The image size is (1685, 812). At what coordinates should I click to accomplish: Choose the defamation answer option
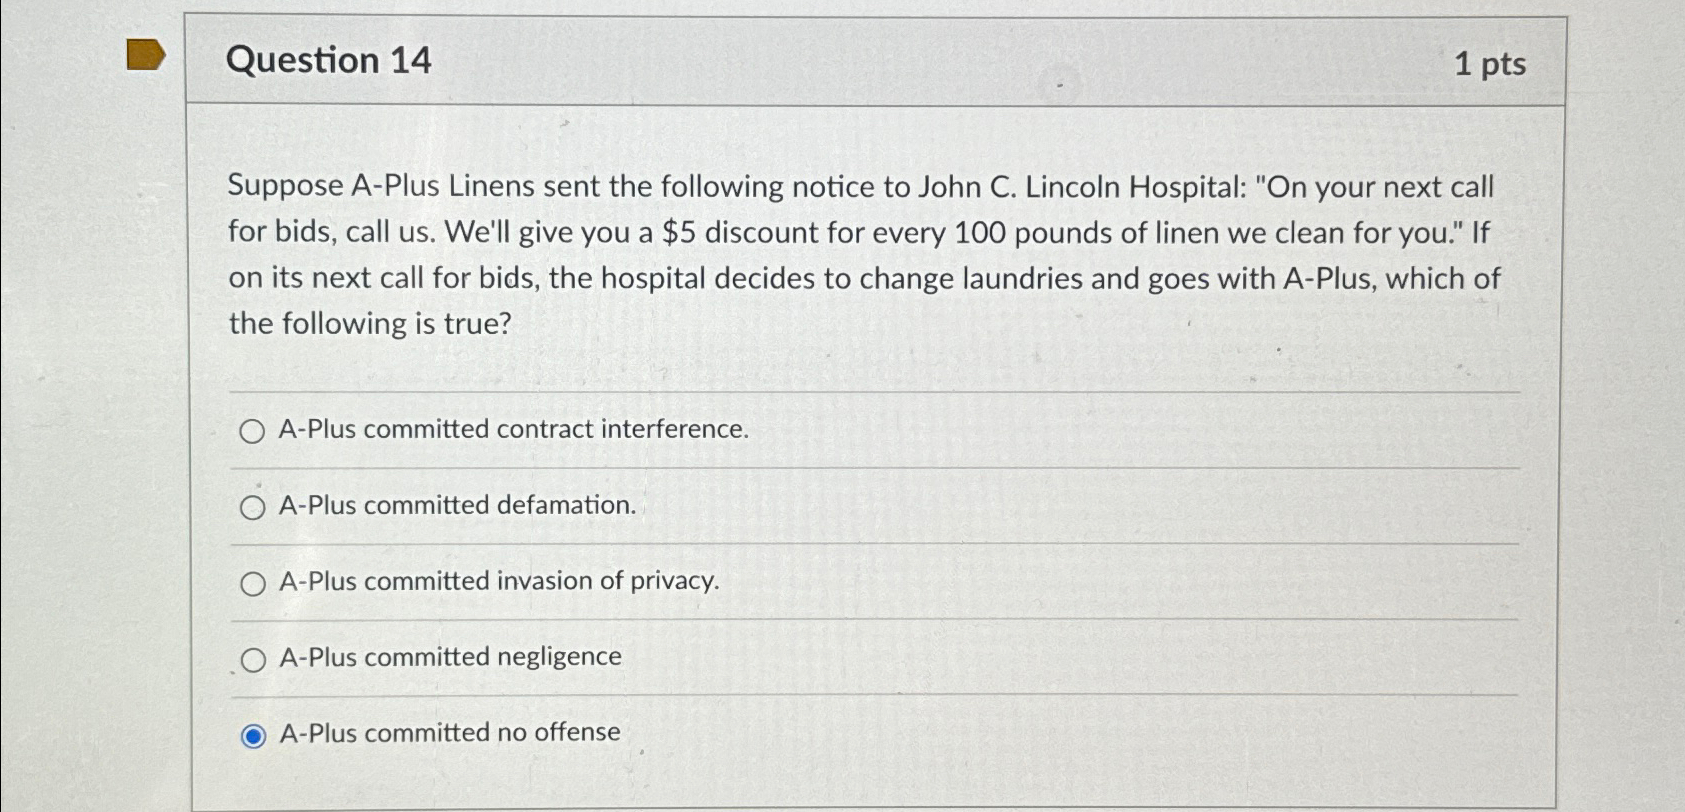pos(252,507)
